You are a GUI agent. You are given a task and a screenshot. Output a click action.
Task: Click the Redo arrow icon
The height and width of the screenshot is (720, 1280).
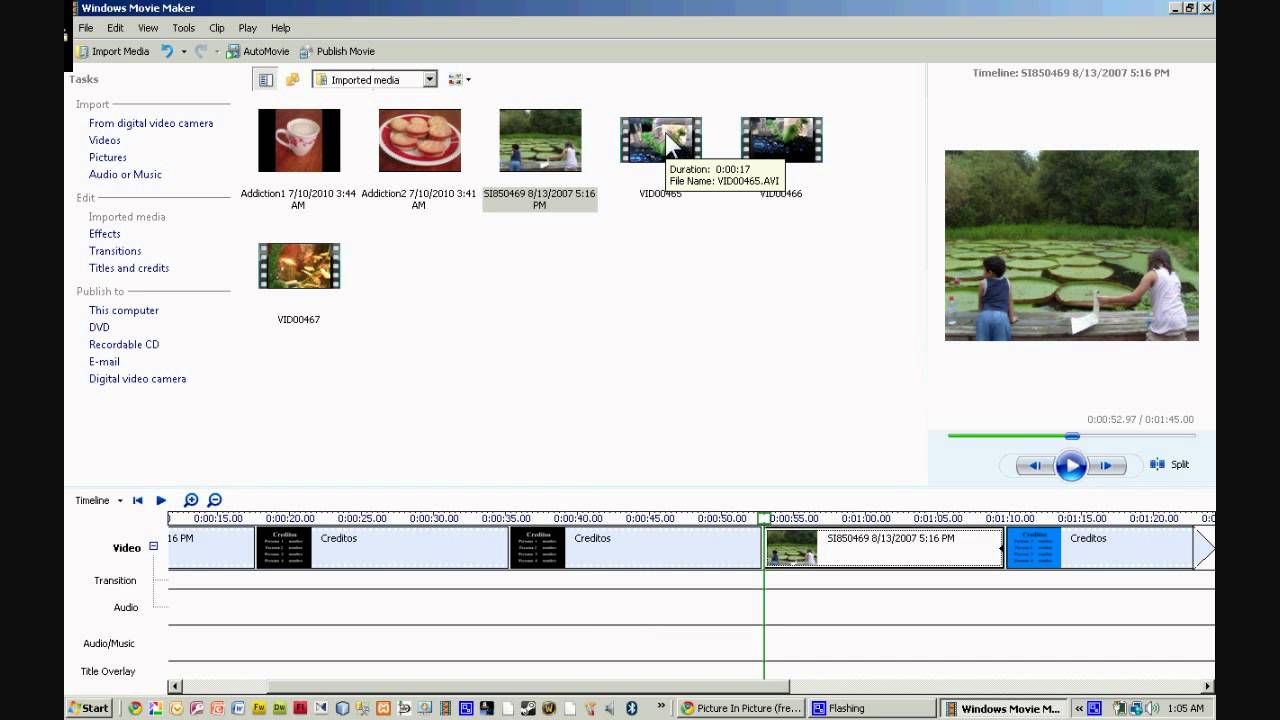[201, 51]
